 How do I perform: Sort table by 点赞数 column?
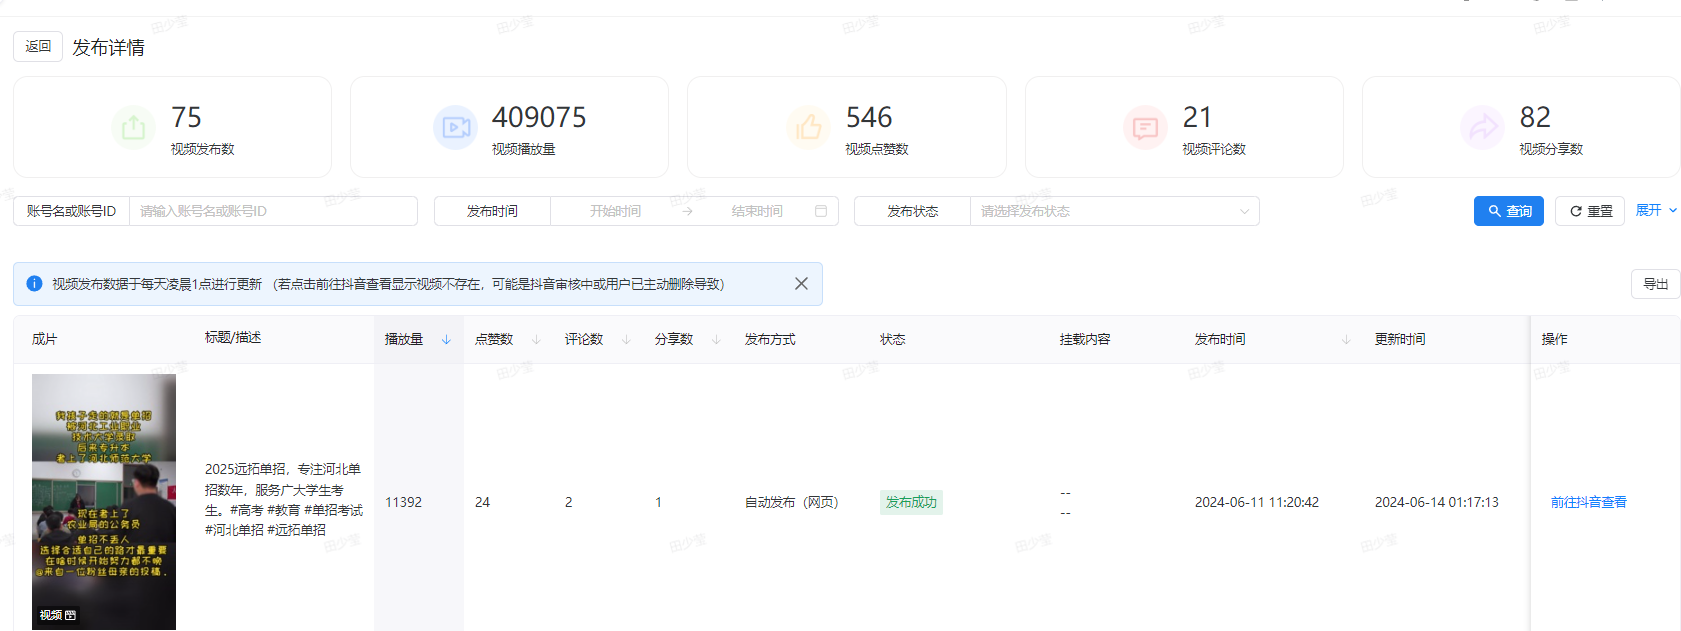[x=536, y=340]
